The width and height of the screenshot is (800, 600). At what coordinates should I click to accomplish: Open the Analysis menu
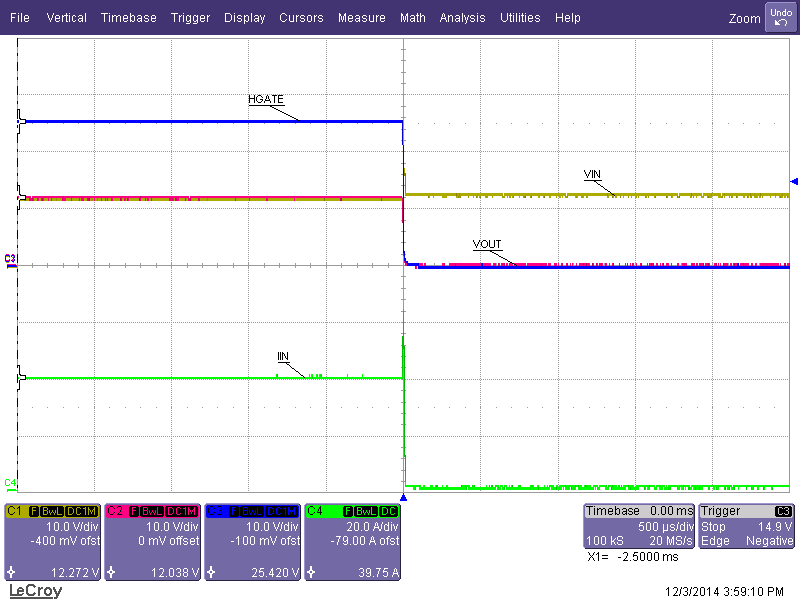pos(462,17)
